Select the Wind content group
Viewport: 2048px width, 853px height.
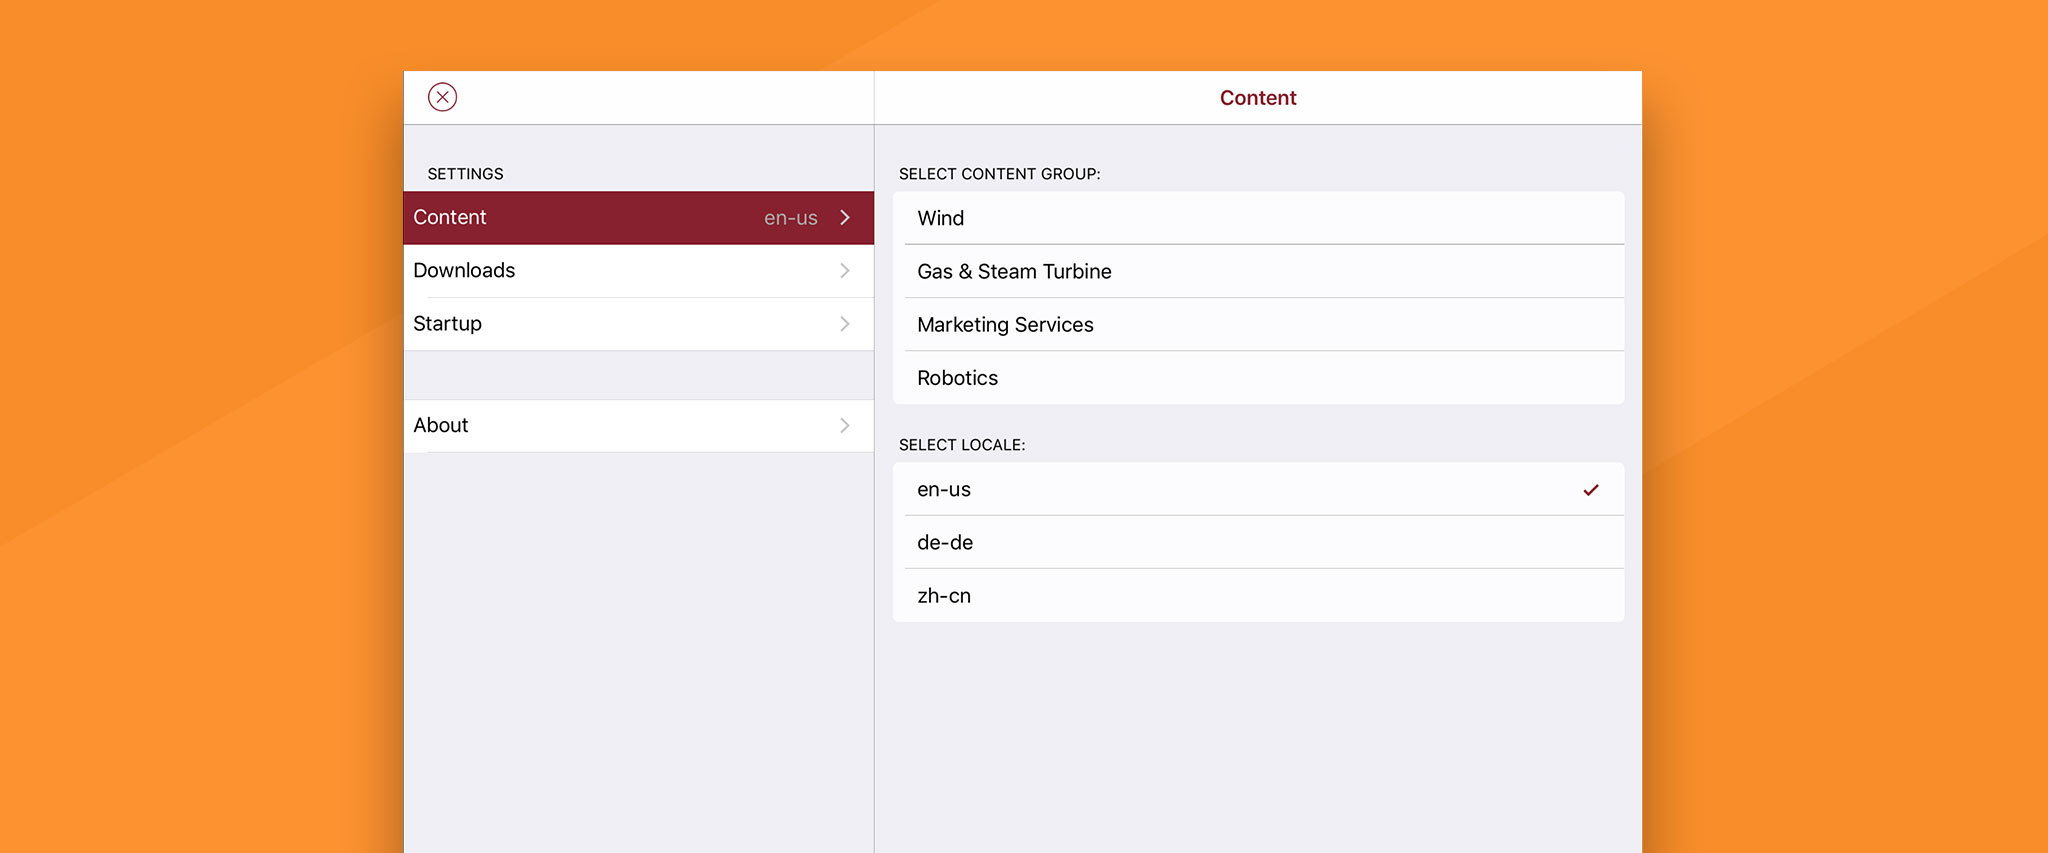1258,218
